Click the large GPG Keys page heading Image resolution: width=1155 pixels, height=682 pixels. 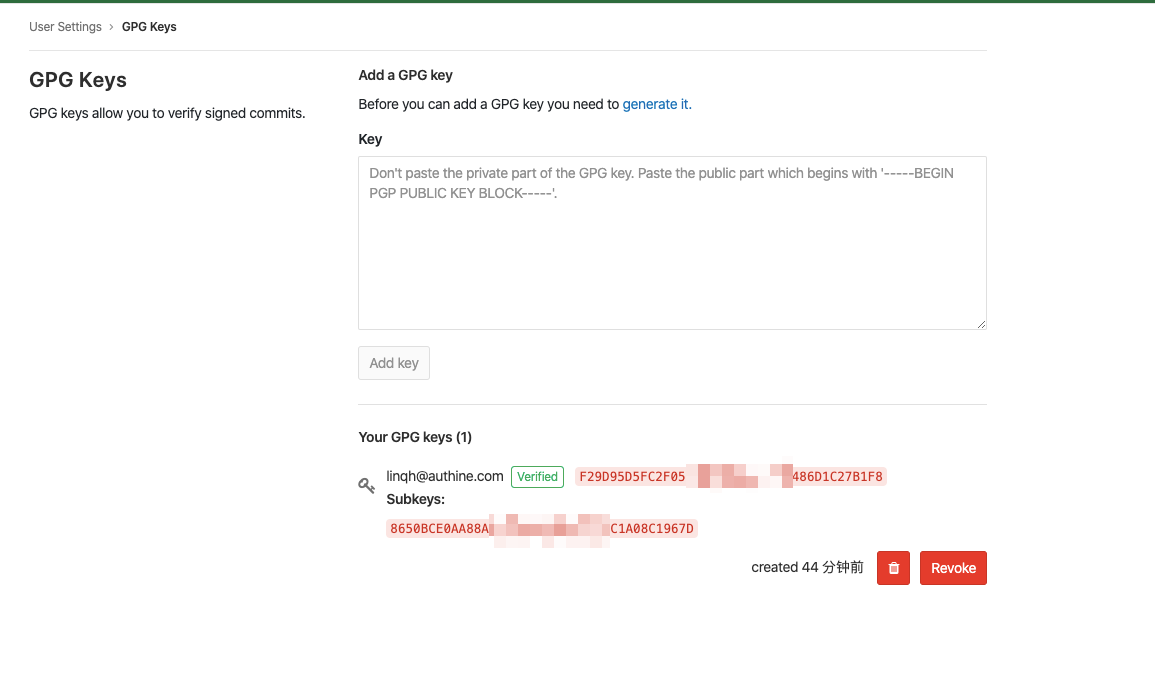click(78, 80)
